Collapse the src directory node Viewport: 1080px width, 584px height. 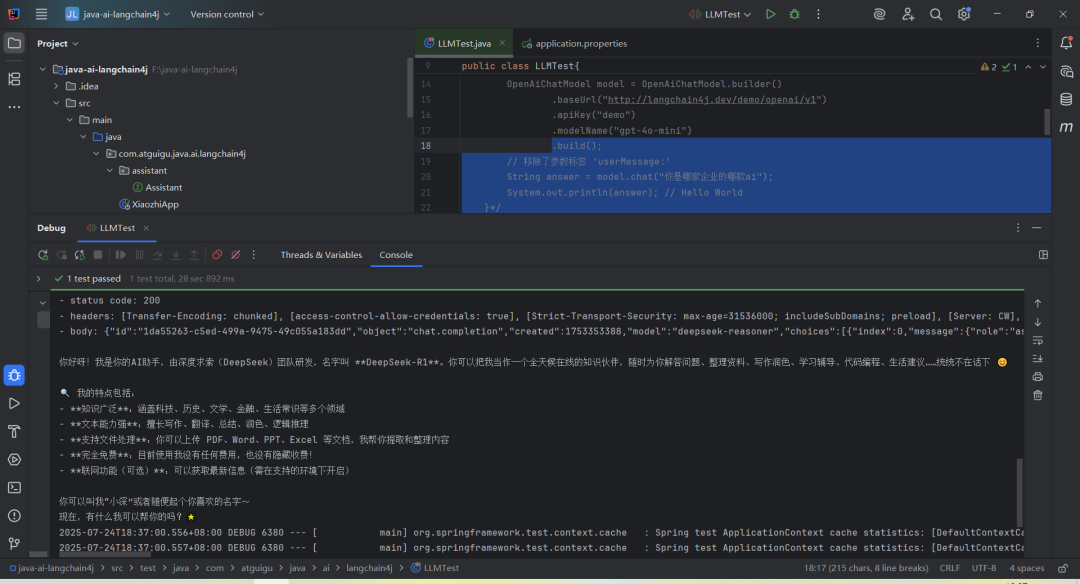point(57,103)
